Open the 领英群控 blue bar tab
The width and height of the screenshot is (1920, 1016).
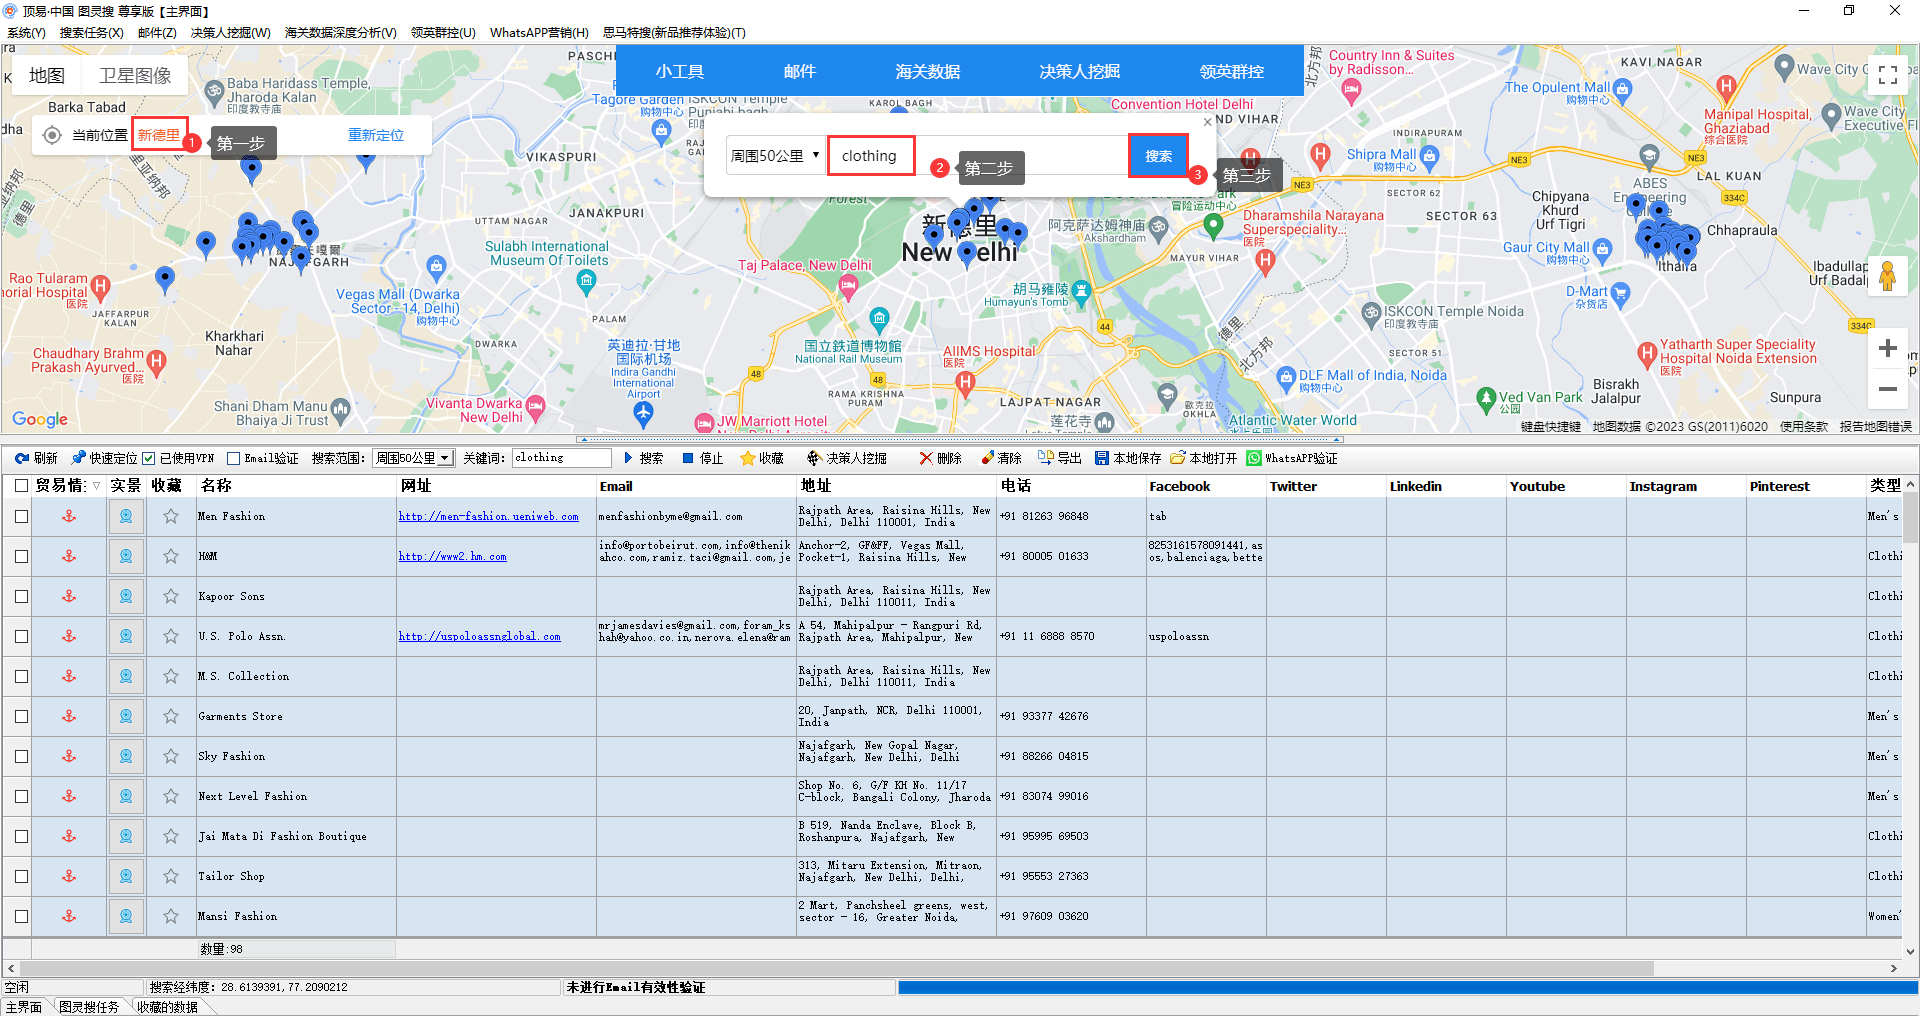pyautogui.click(x=1231, y=71)
